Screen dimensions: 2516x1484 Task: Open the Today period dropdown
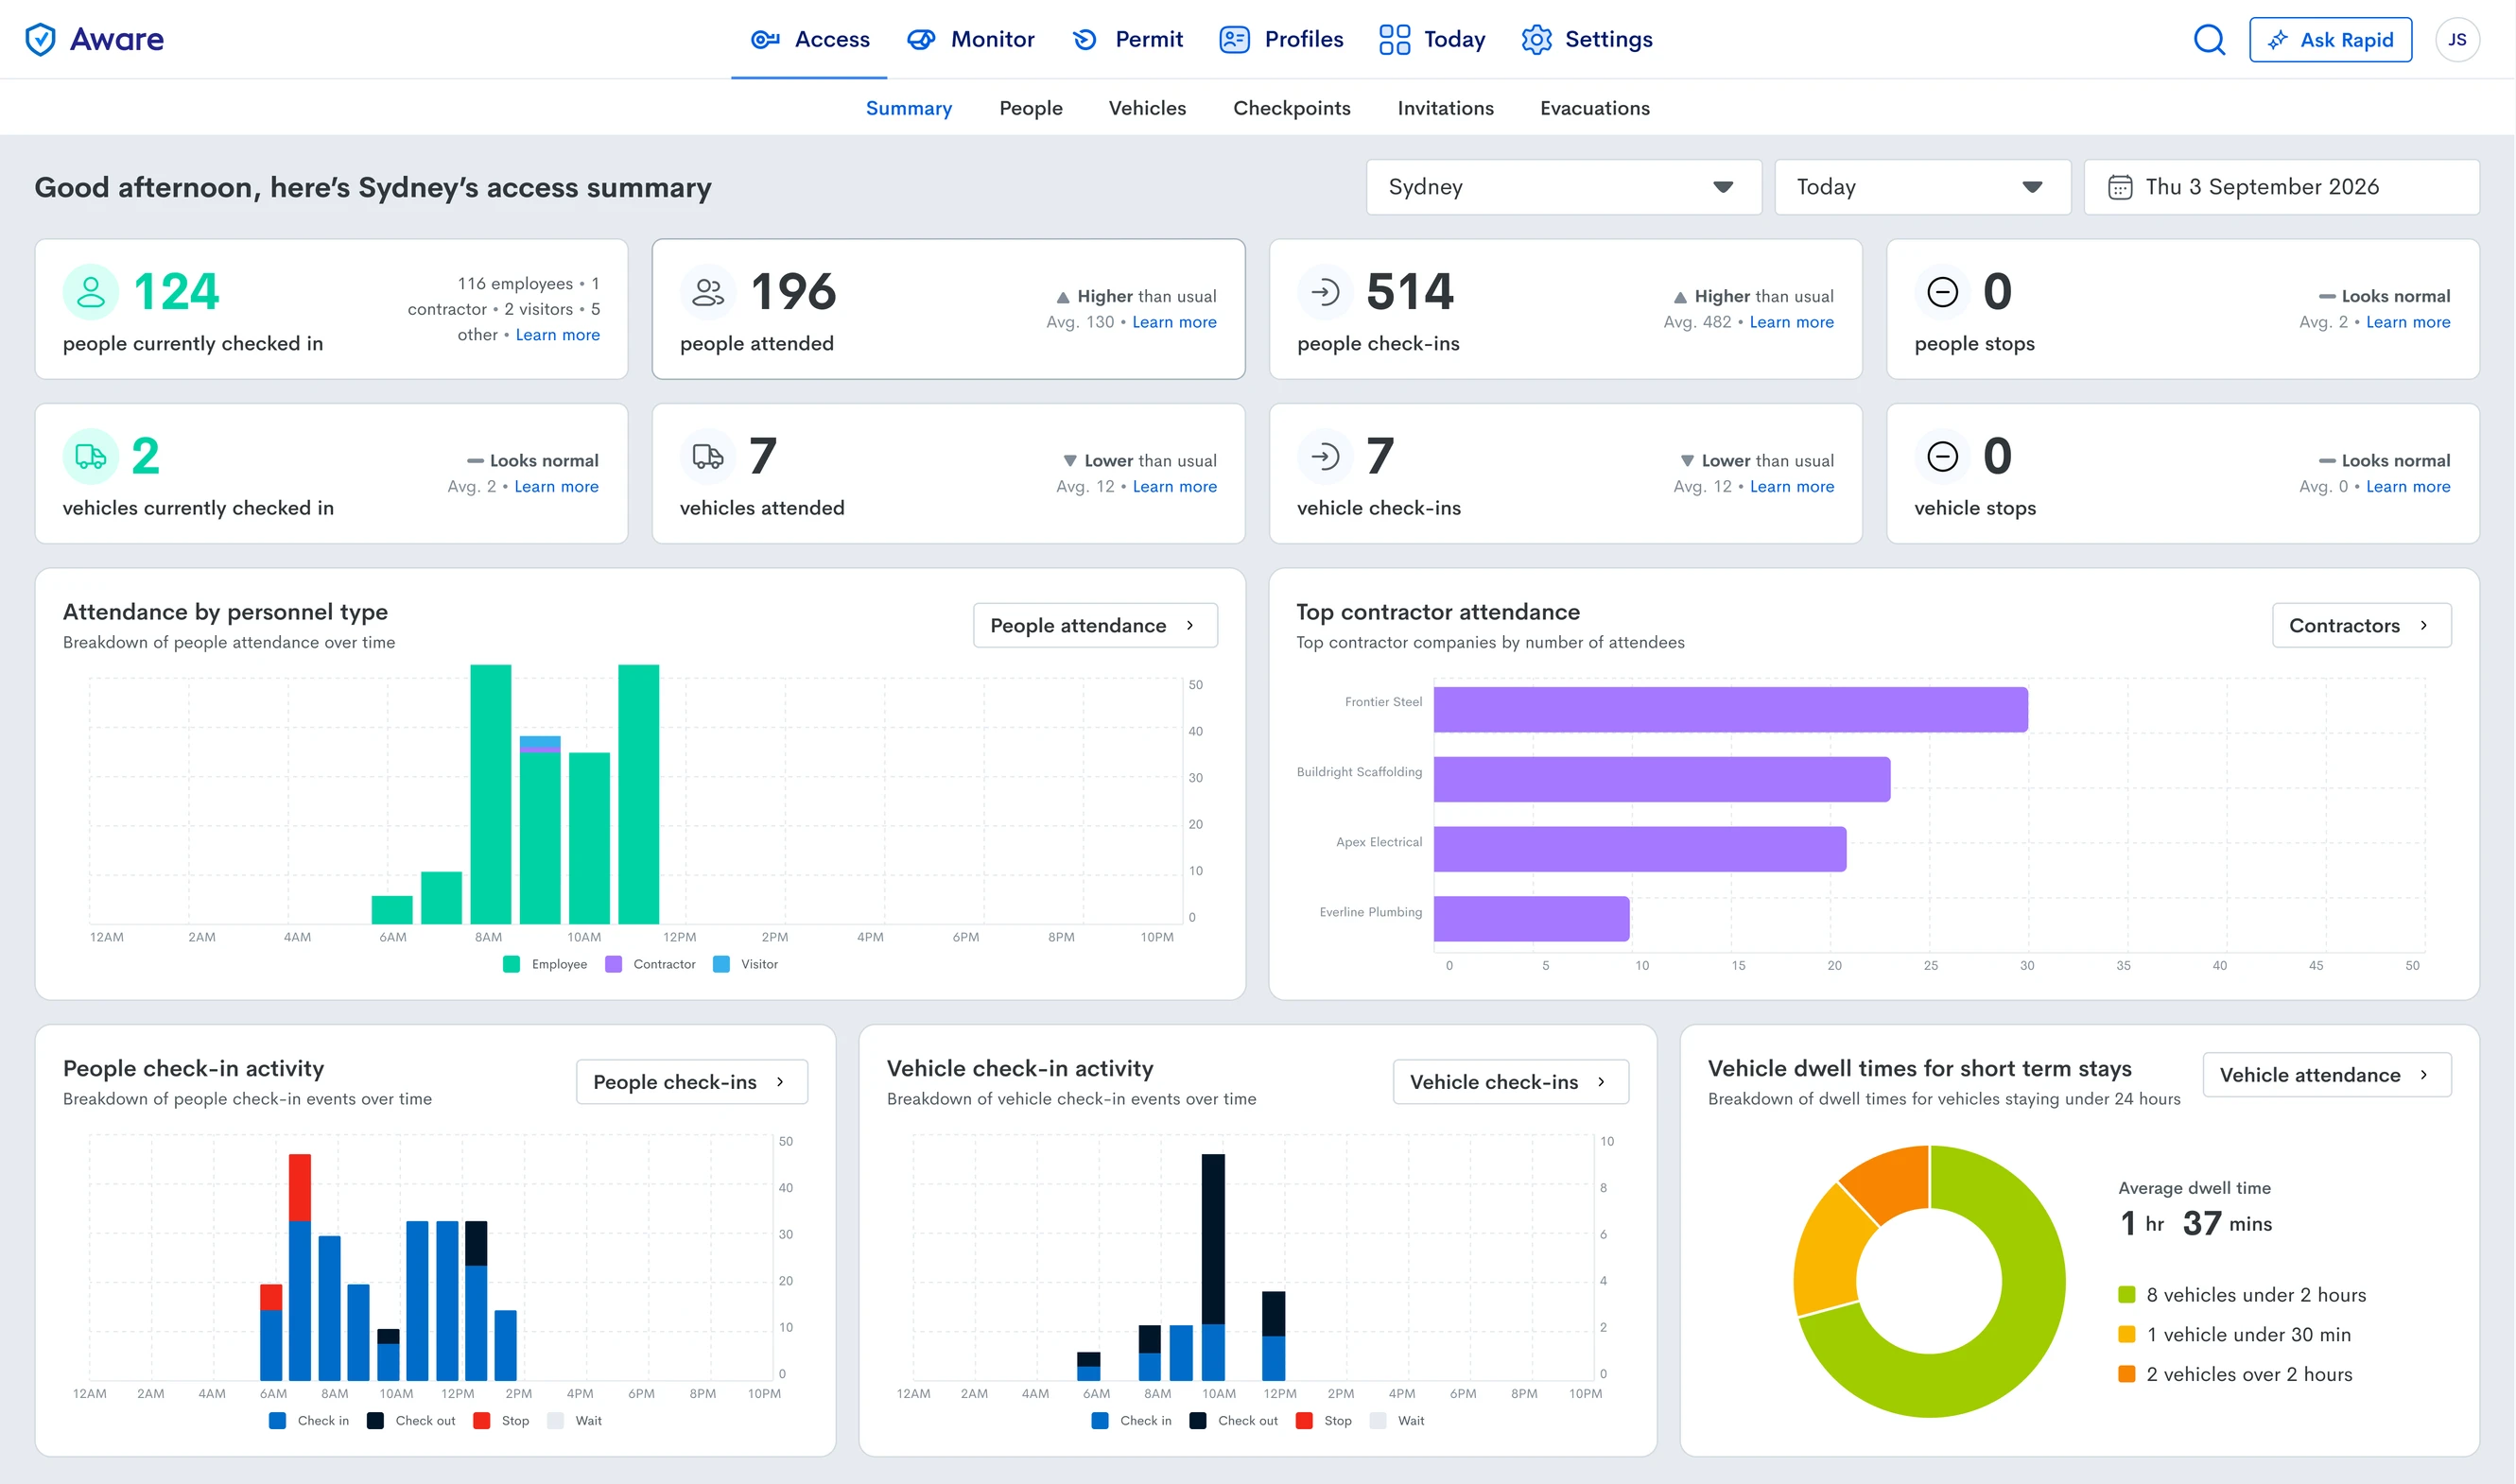coord(1922,187)
